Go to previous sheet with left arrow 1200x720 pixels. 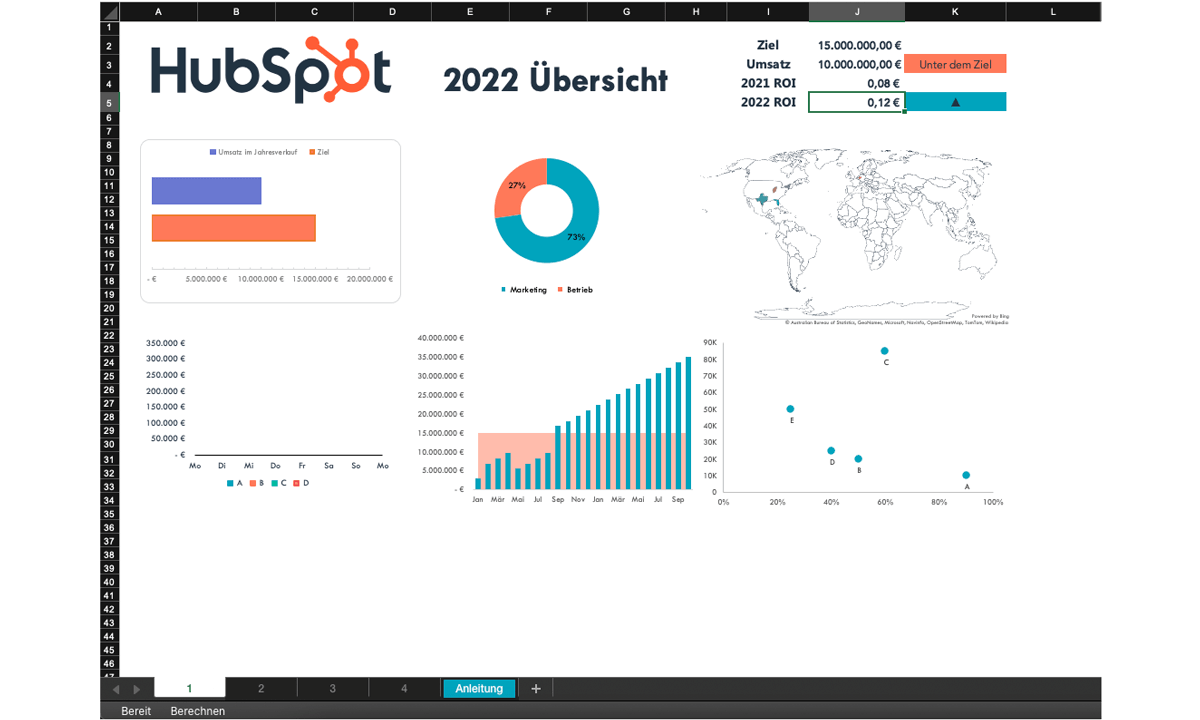[116, 689]
